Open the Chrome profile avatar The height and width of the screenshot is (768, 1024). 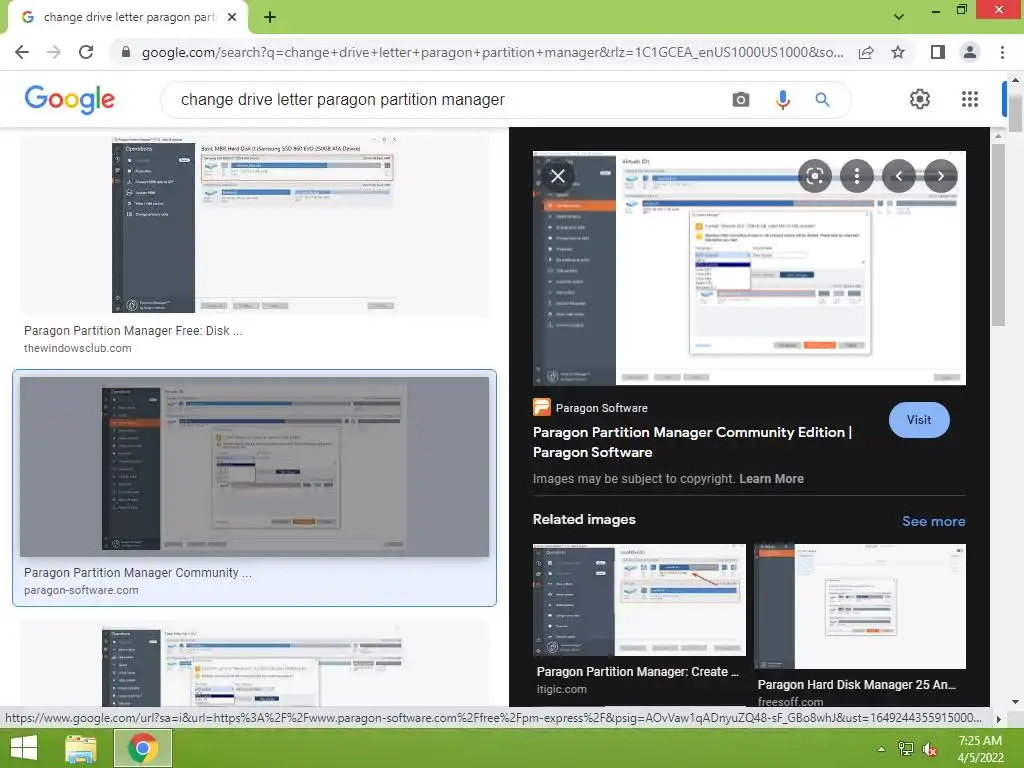pyautogui.click(x=970, y=52)
